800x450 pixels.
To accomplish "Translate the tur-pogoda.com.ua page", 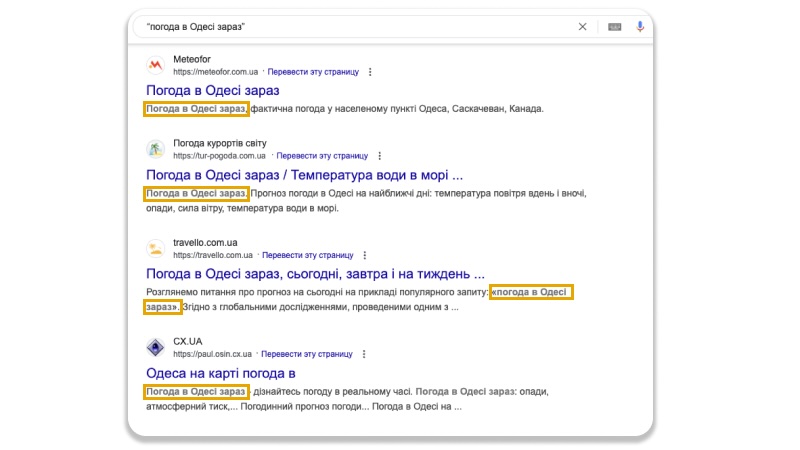I will (x=322, y=156).
